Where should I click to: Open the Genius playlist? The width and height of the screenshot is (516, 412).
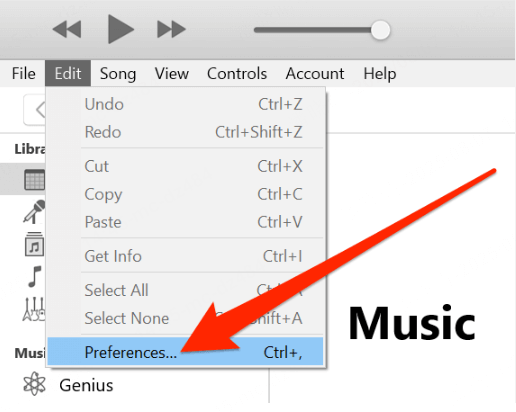(86, 386)
